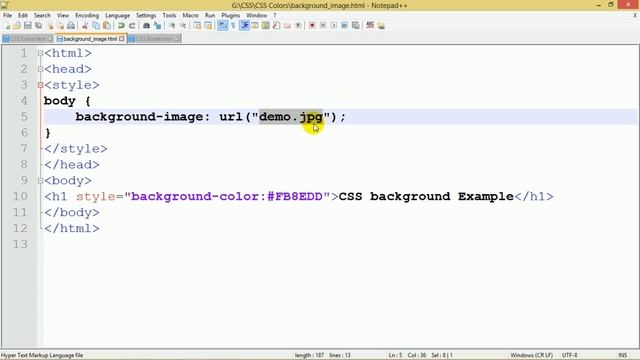Image resolution: width=640 pixels, height=360 pixels.
Task: Open the Language menu
Action: coord(118,16)
